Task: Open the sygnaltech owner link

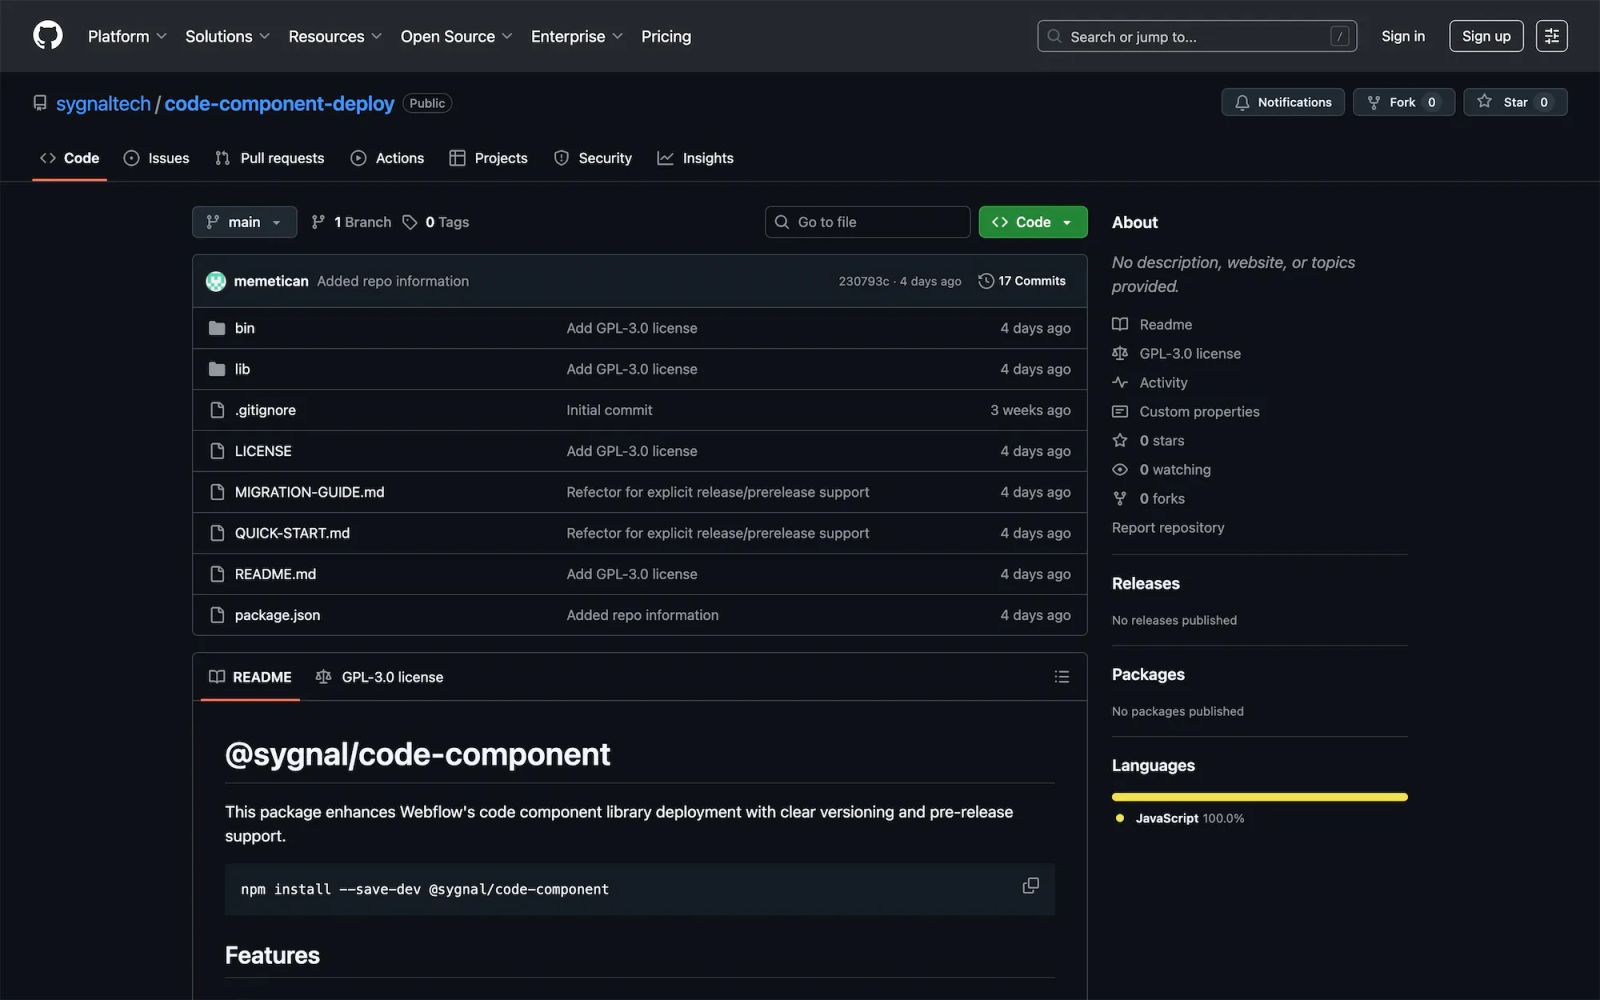Action: click(103, 103)
